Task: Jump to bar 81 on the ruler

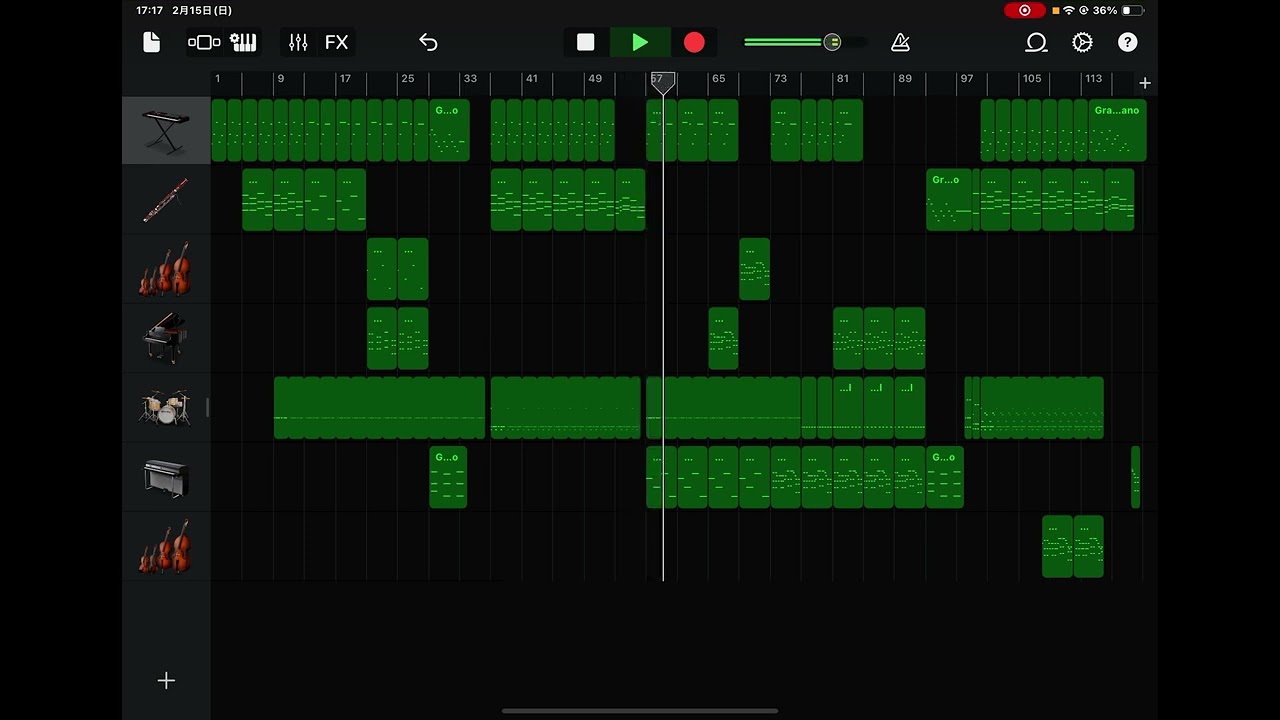Action: coord(843,79)
